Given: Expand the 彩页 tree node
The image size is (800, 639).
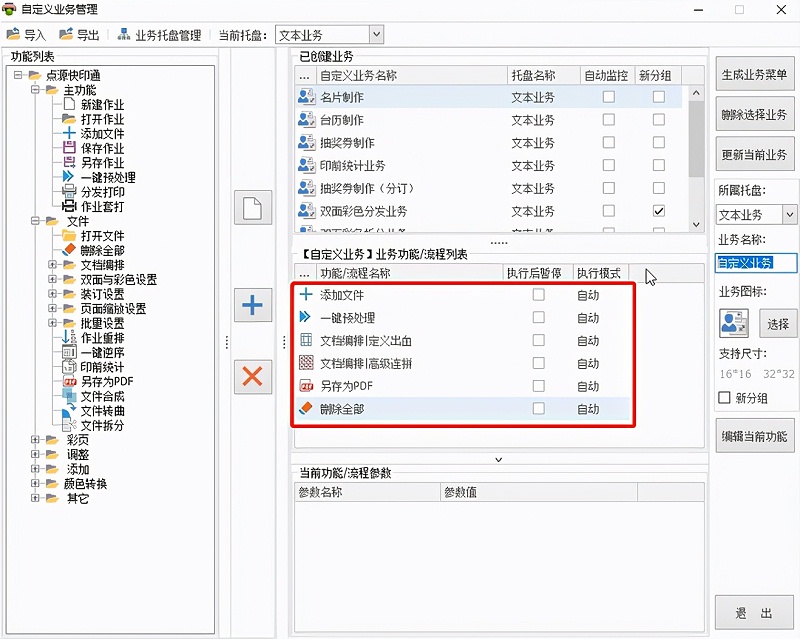Looking at the screenshot, I should coord(35,439).
